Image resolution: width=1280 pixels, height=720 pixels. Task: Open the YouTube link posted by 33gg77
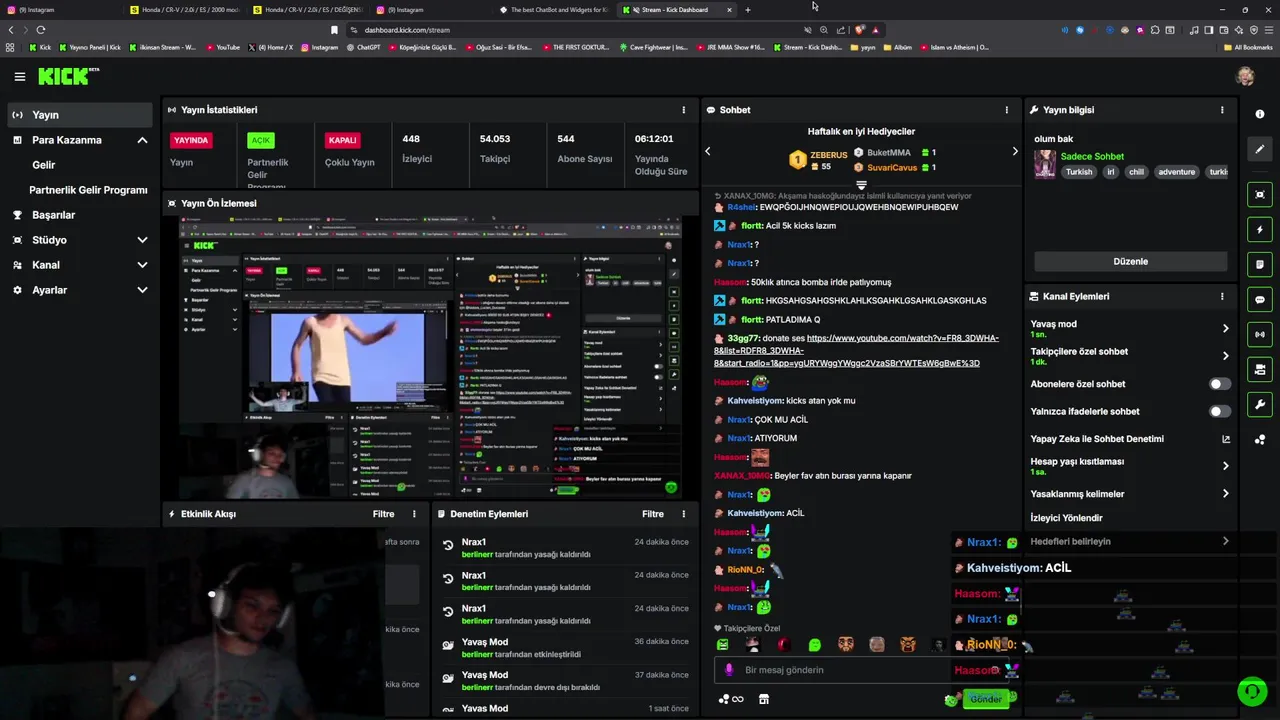pyautogui.click(x=856, y=351)
